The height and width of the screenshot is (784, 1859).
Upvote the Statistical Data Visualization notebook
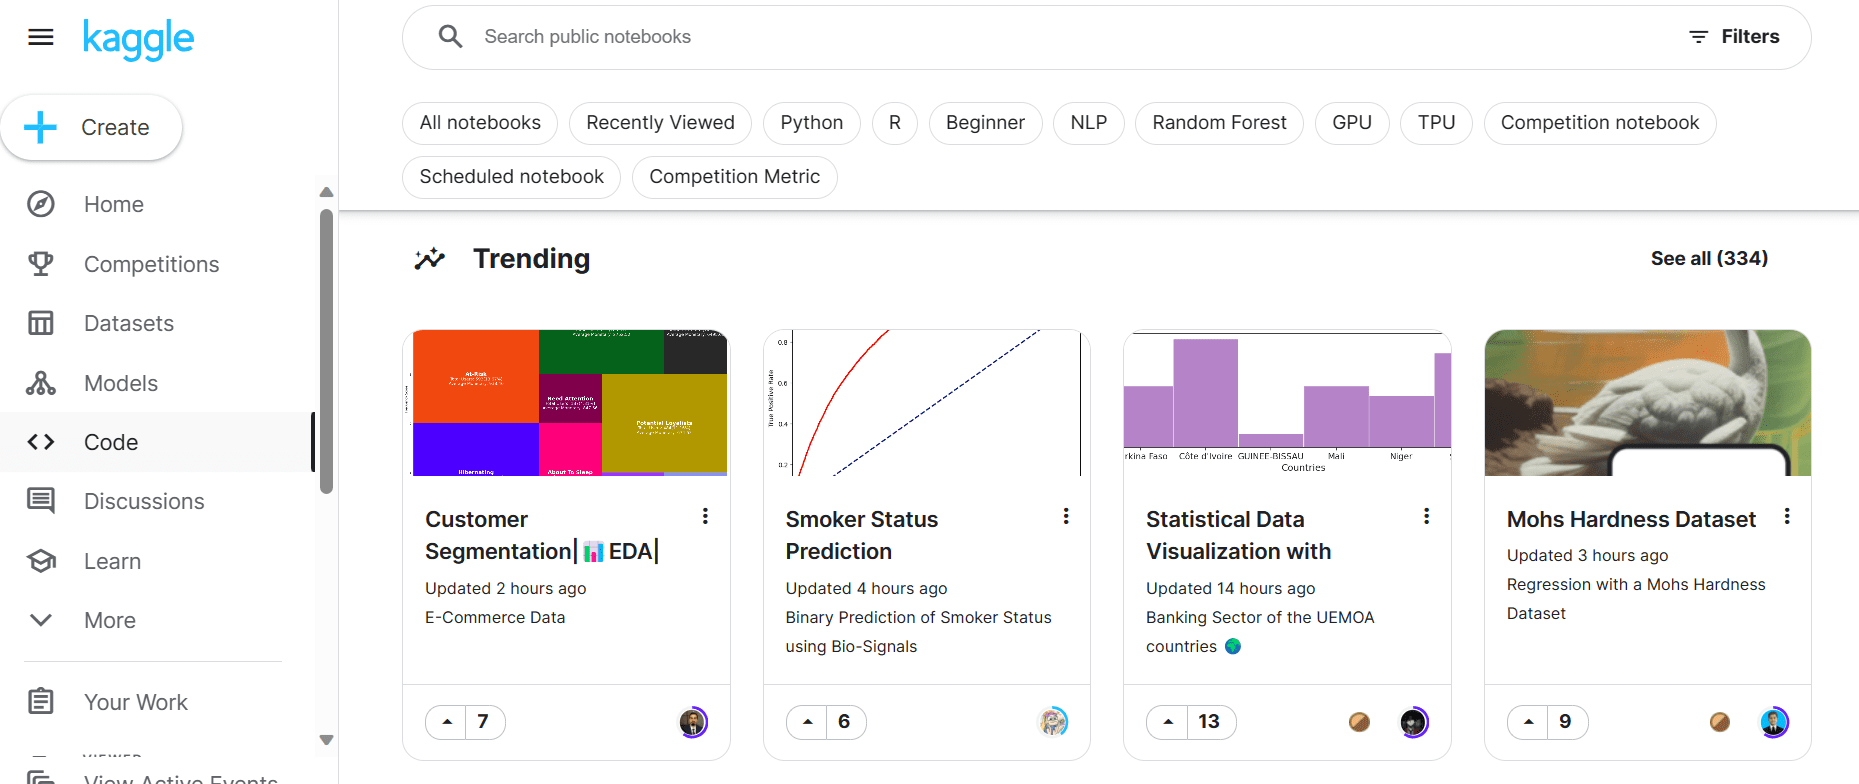[1168, 722]
